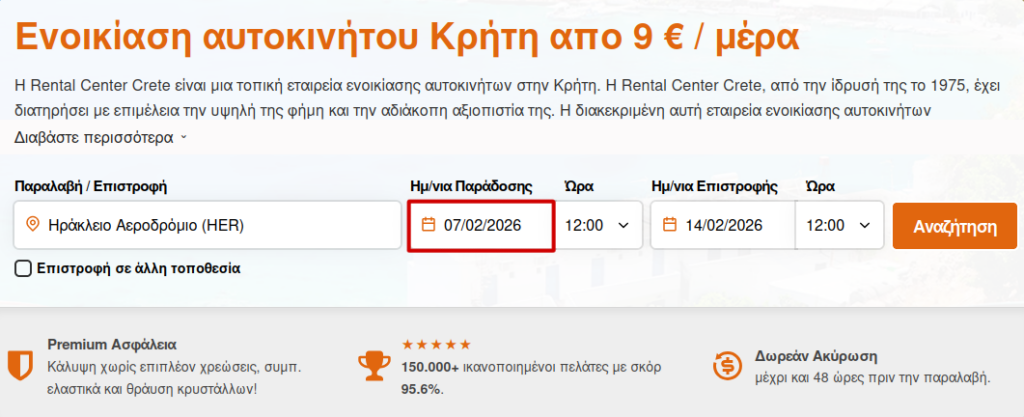Click the location pin icon in pickup field

[x=32, y=225]
